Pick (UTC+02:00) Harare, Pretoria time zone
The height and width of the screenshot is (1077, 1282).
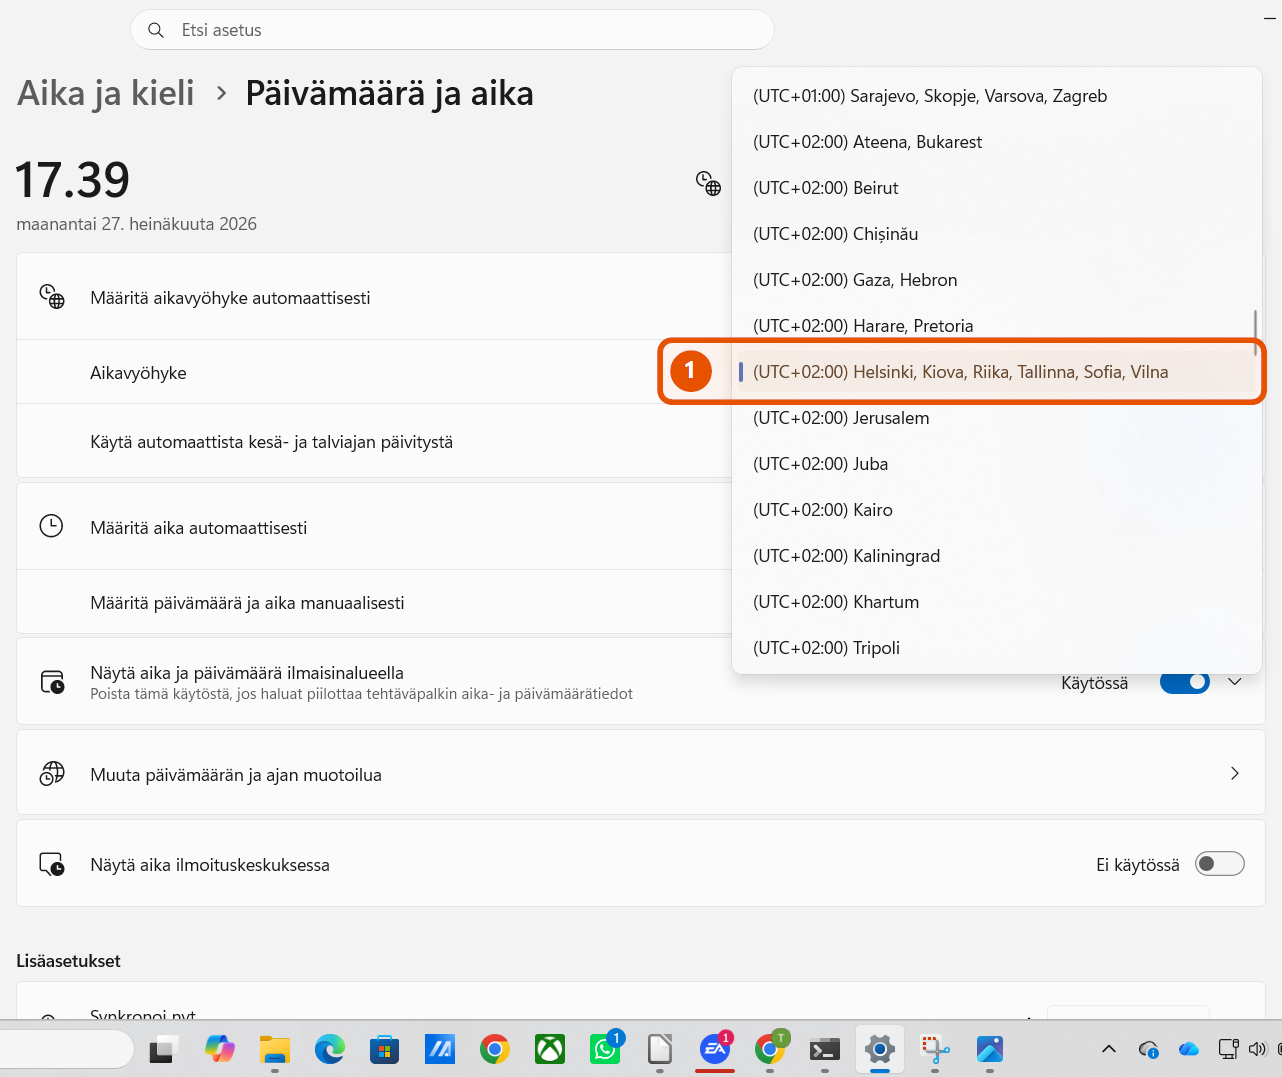pyautogui.click(x=997, y=326)
